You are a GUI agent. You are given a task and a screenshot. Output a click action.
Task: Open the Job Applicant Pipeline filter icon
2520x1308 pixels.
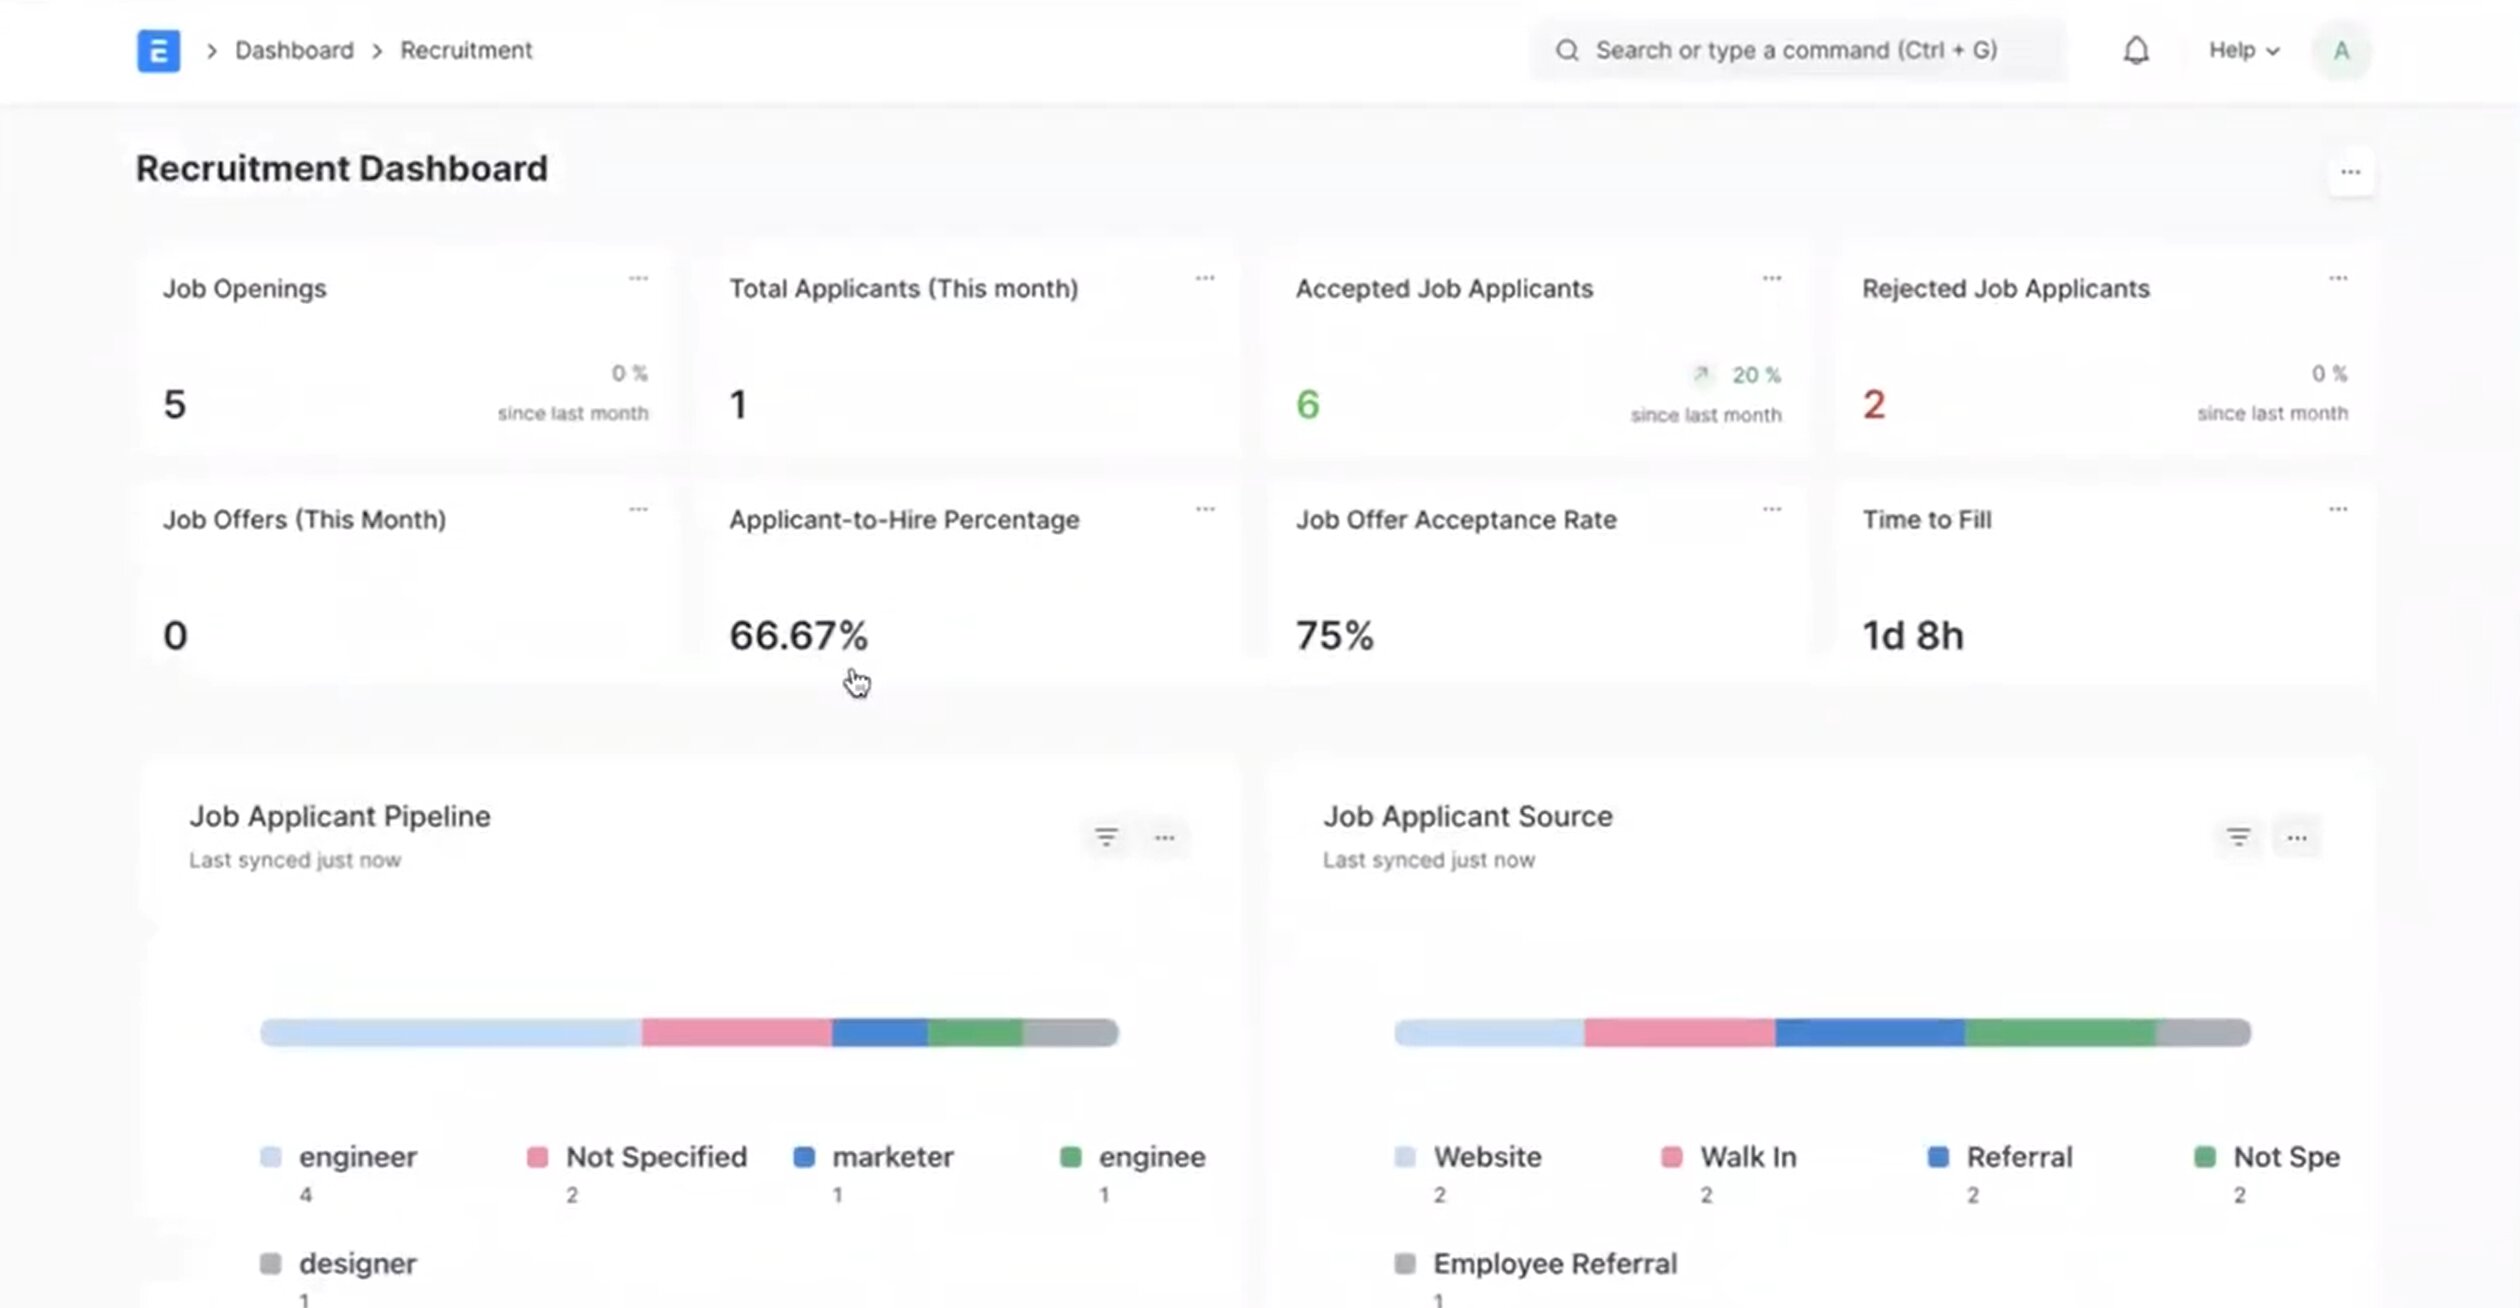1105,837
